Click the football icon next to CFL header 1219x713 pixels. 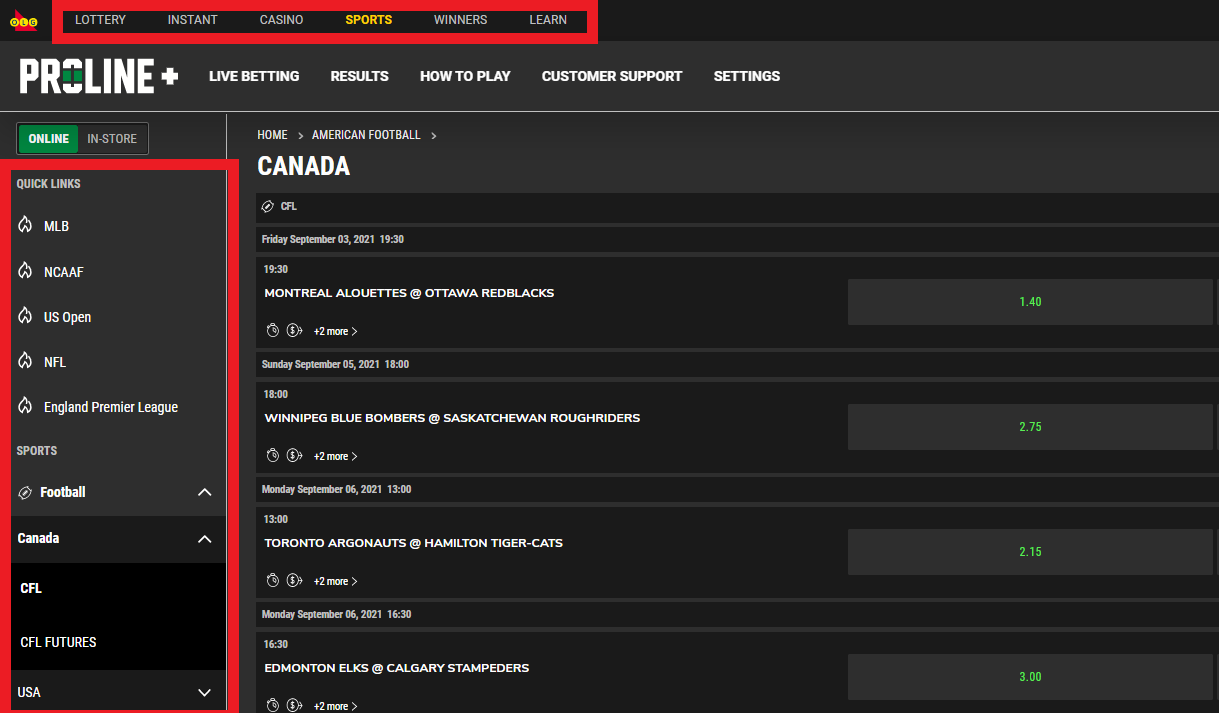(267, 206)
